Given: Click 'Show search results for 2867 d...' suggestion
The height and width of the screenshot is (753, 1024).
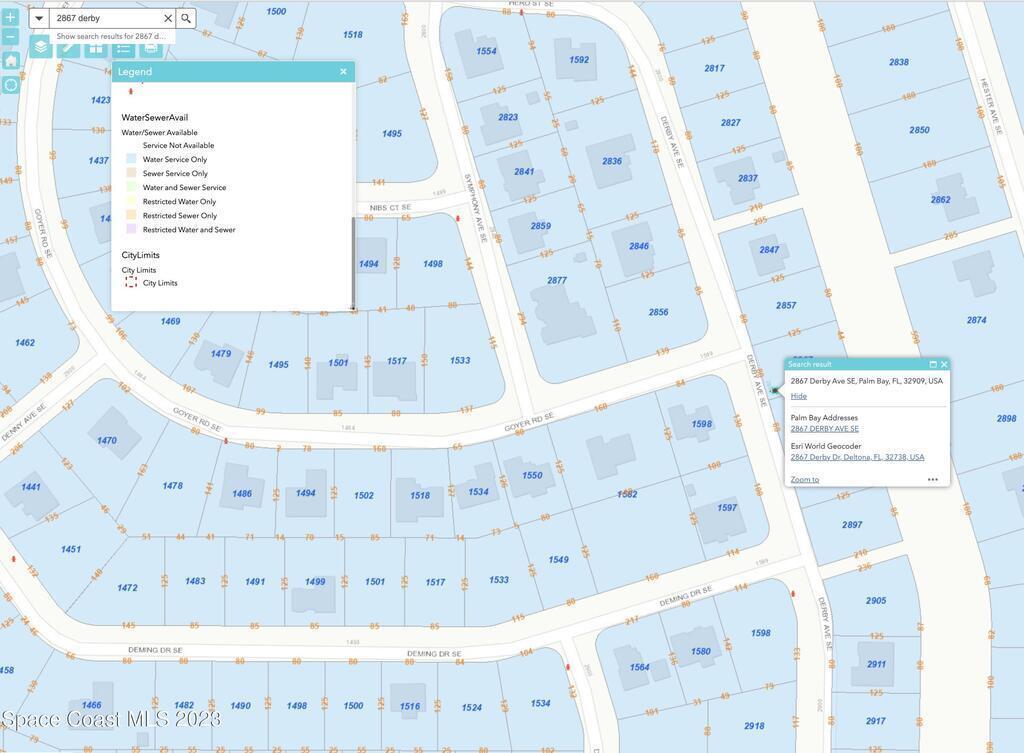Looking at the screenshot, I should point(111,36).
